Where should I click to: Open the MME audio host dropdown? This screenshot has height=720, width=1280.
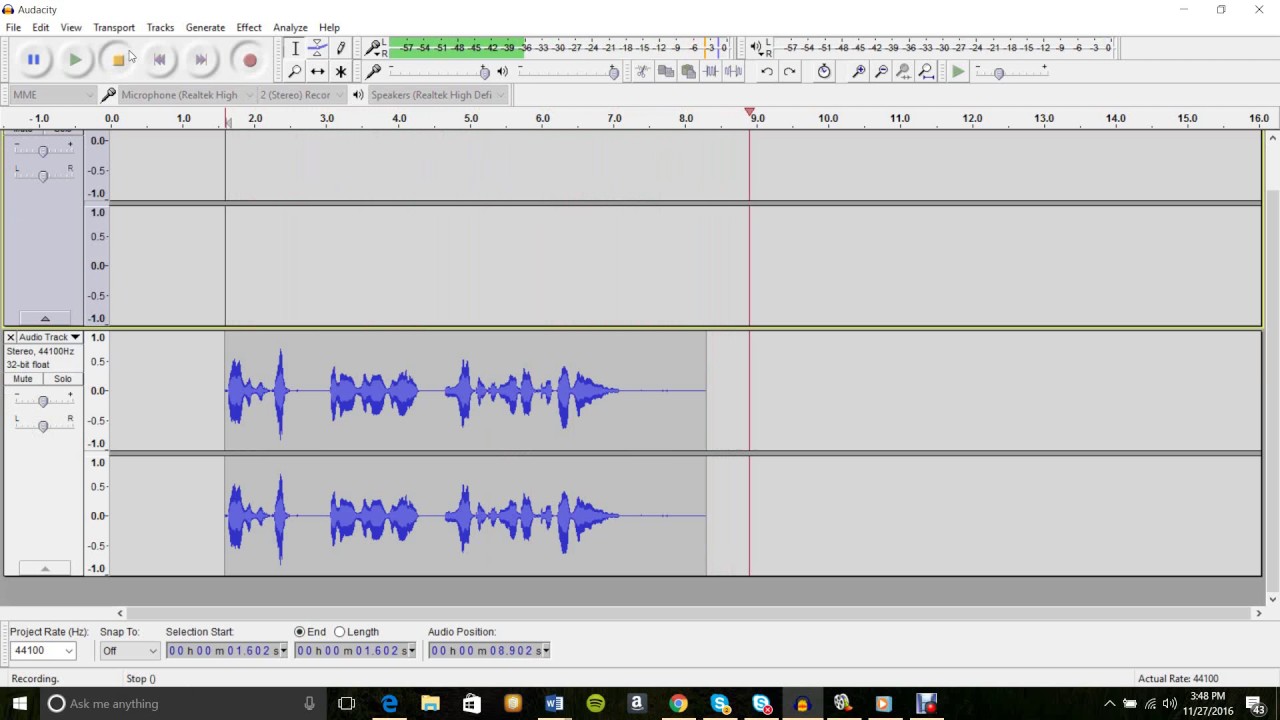click(52, 95)
